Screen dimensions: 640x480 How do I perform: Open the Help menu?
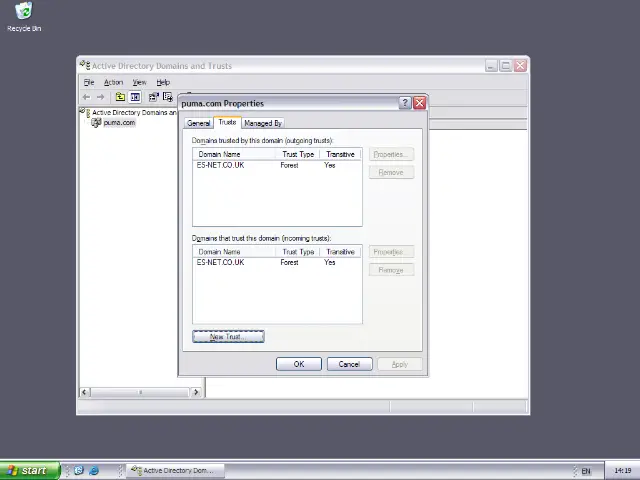[163, 82]
